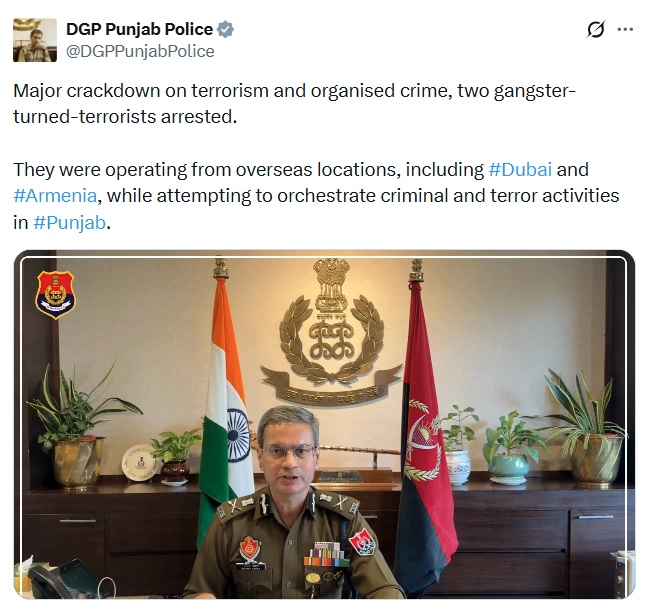Screen dimensions: 647x611
Task: Open the DGP Punjab Police profile avatar
Action: point(35,40)
